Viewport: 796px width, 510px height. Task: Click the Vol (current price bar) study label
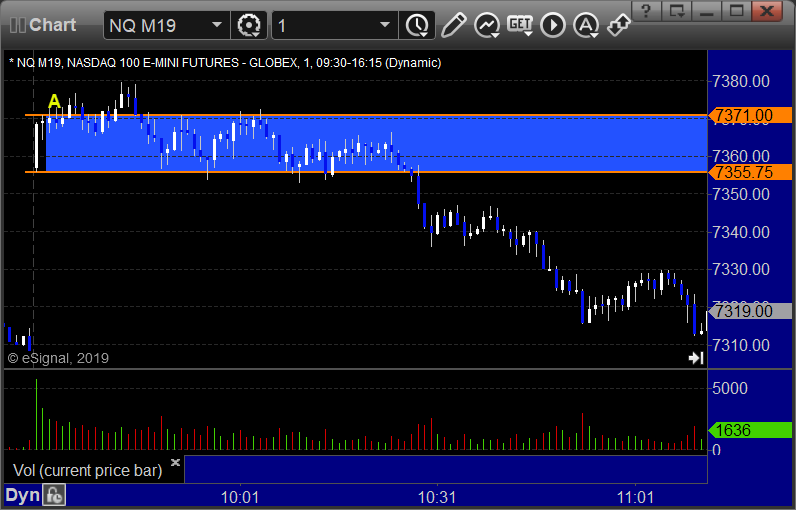tap(87, 470)
